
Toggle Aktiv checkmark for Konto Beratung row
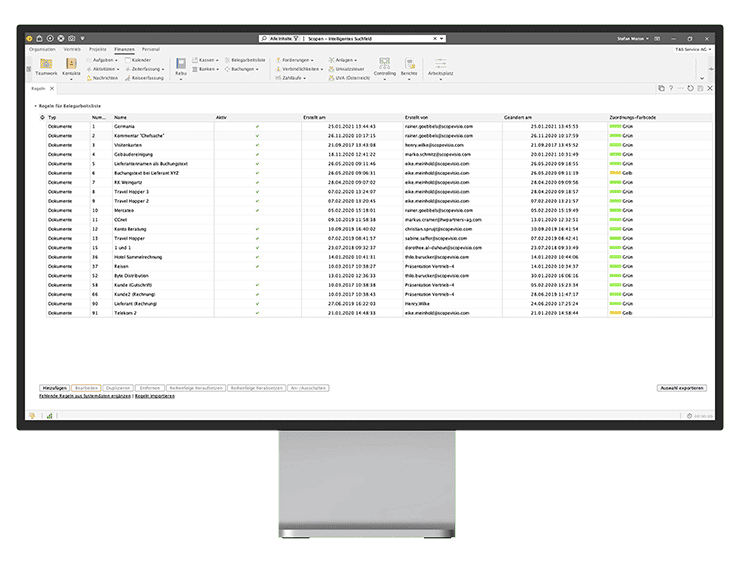pos(257,229)
